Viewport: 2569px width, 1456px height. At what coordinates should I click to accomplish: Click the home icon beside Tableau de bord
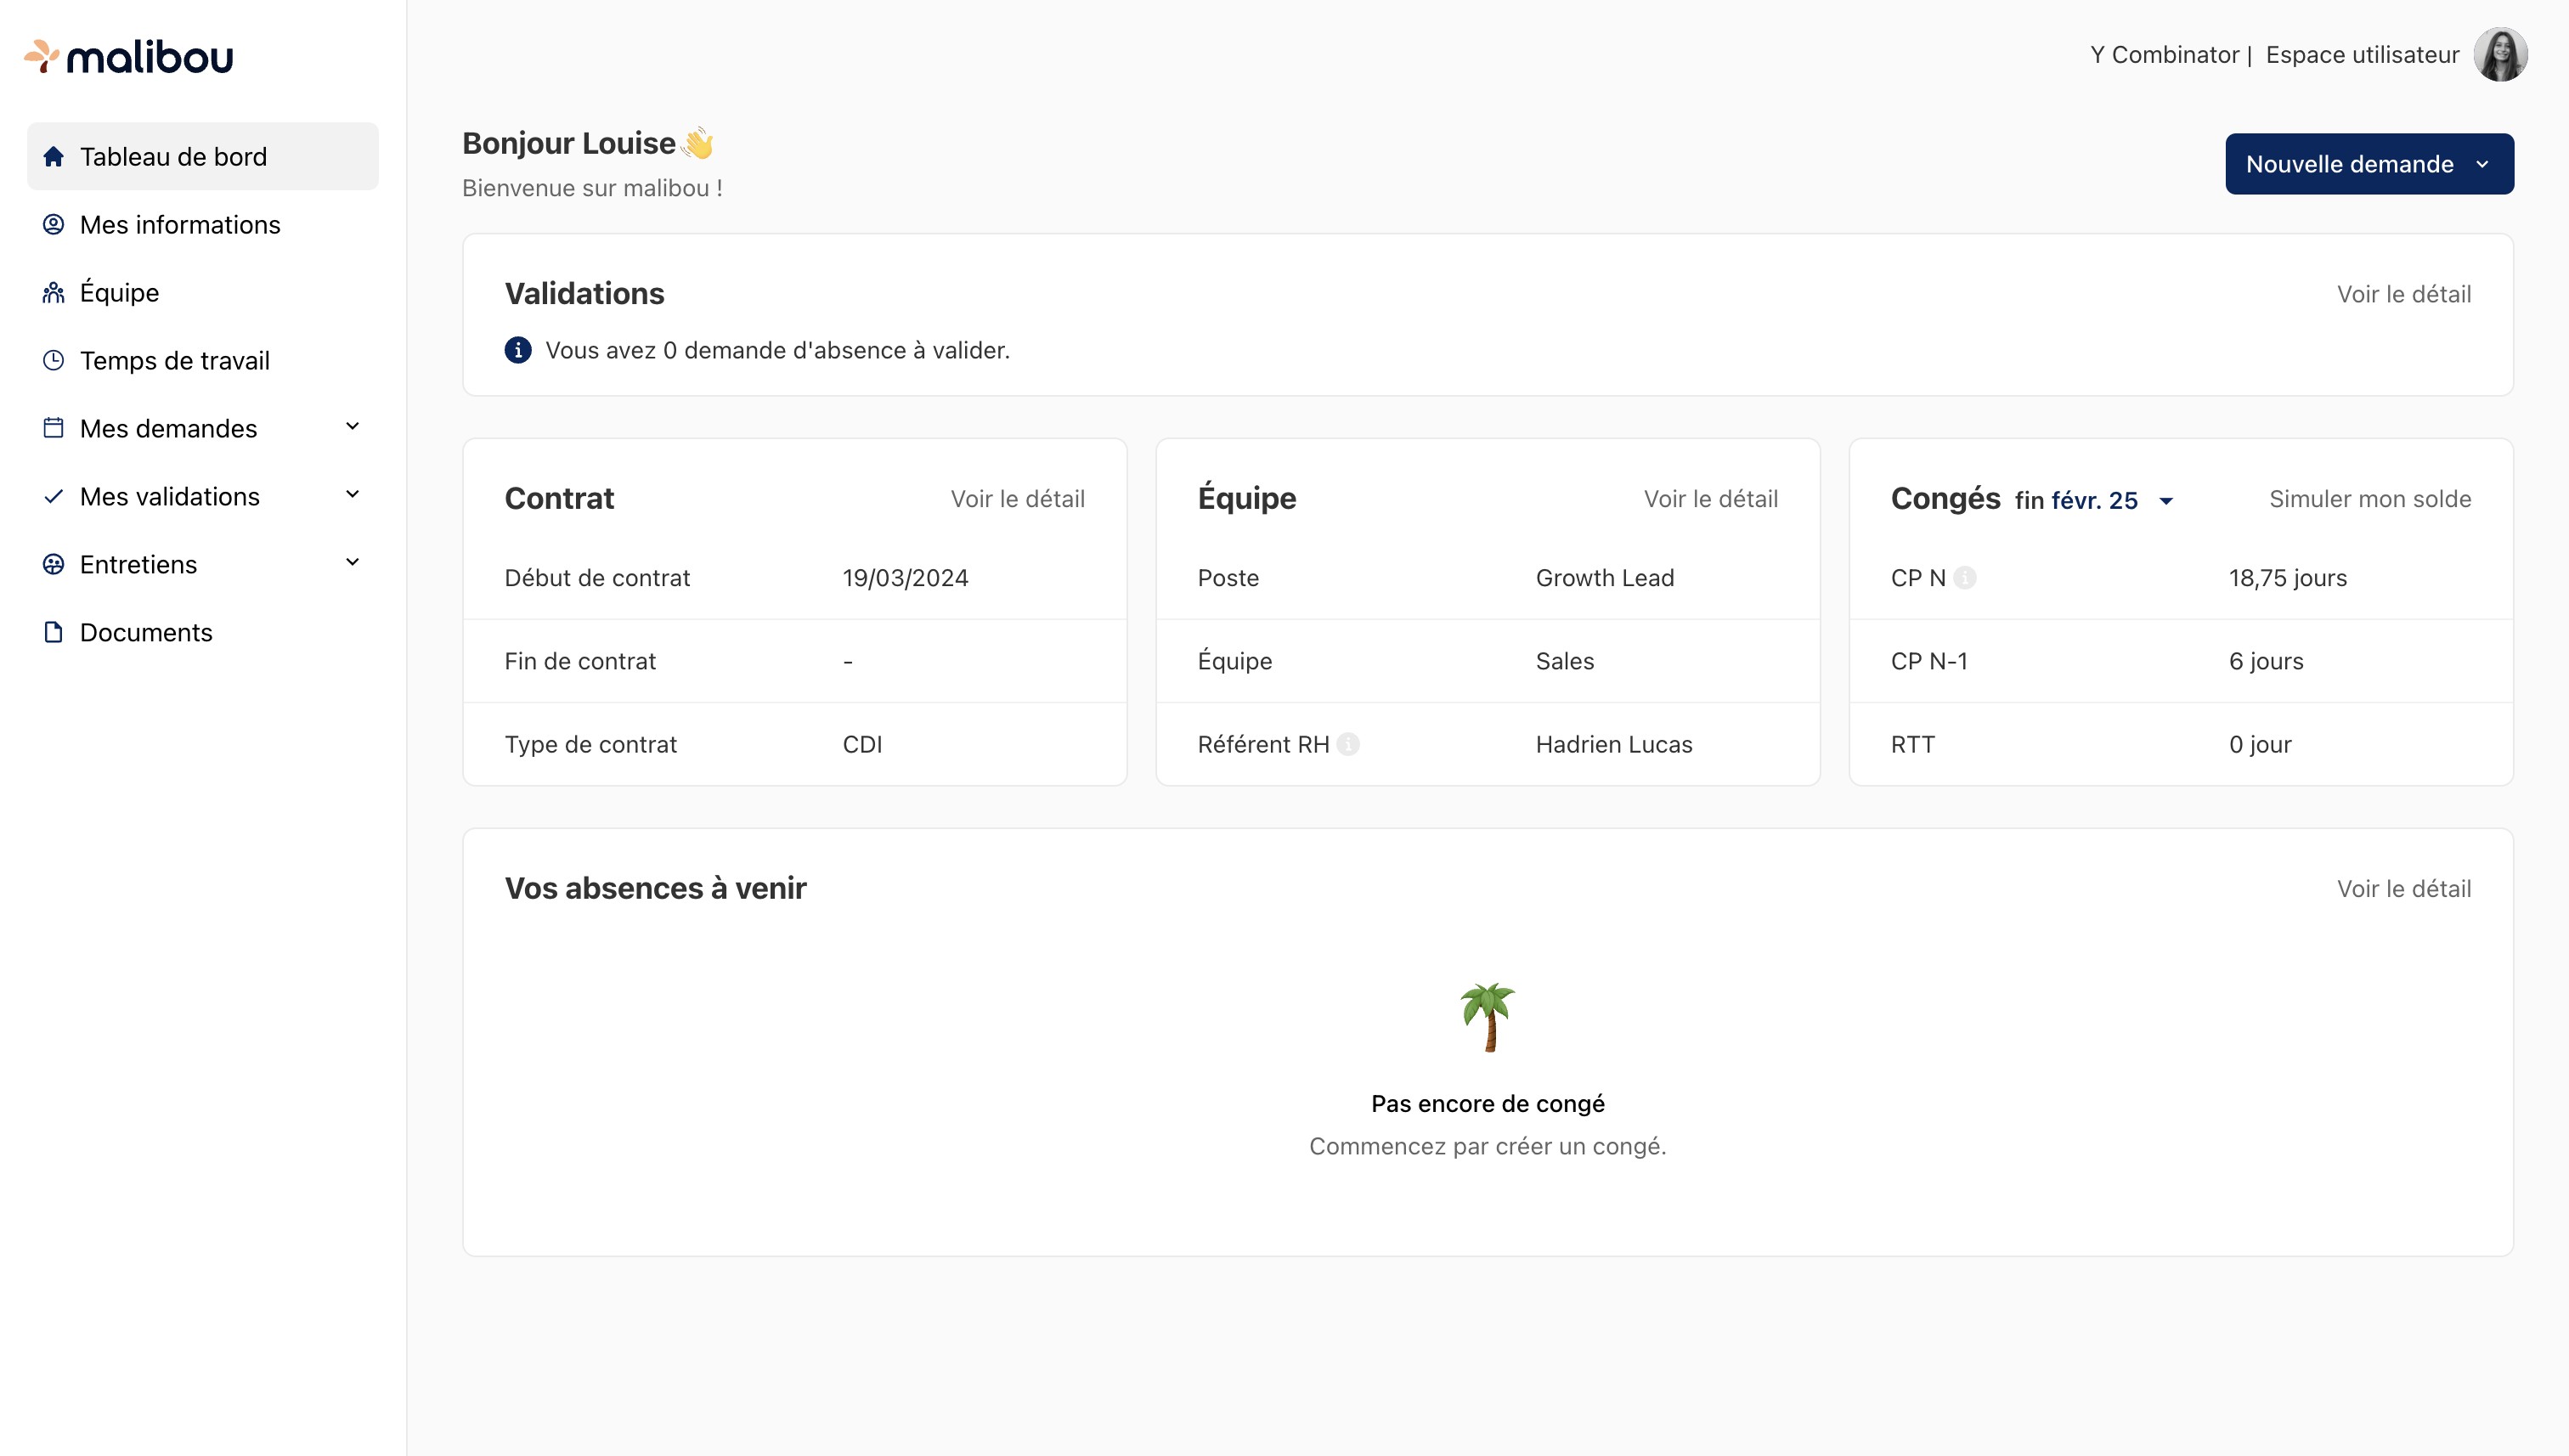[x=54, y=156]
